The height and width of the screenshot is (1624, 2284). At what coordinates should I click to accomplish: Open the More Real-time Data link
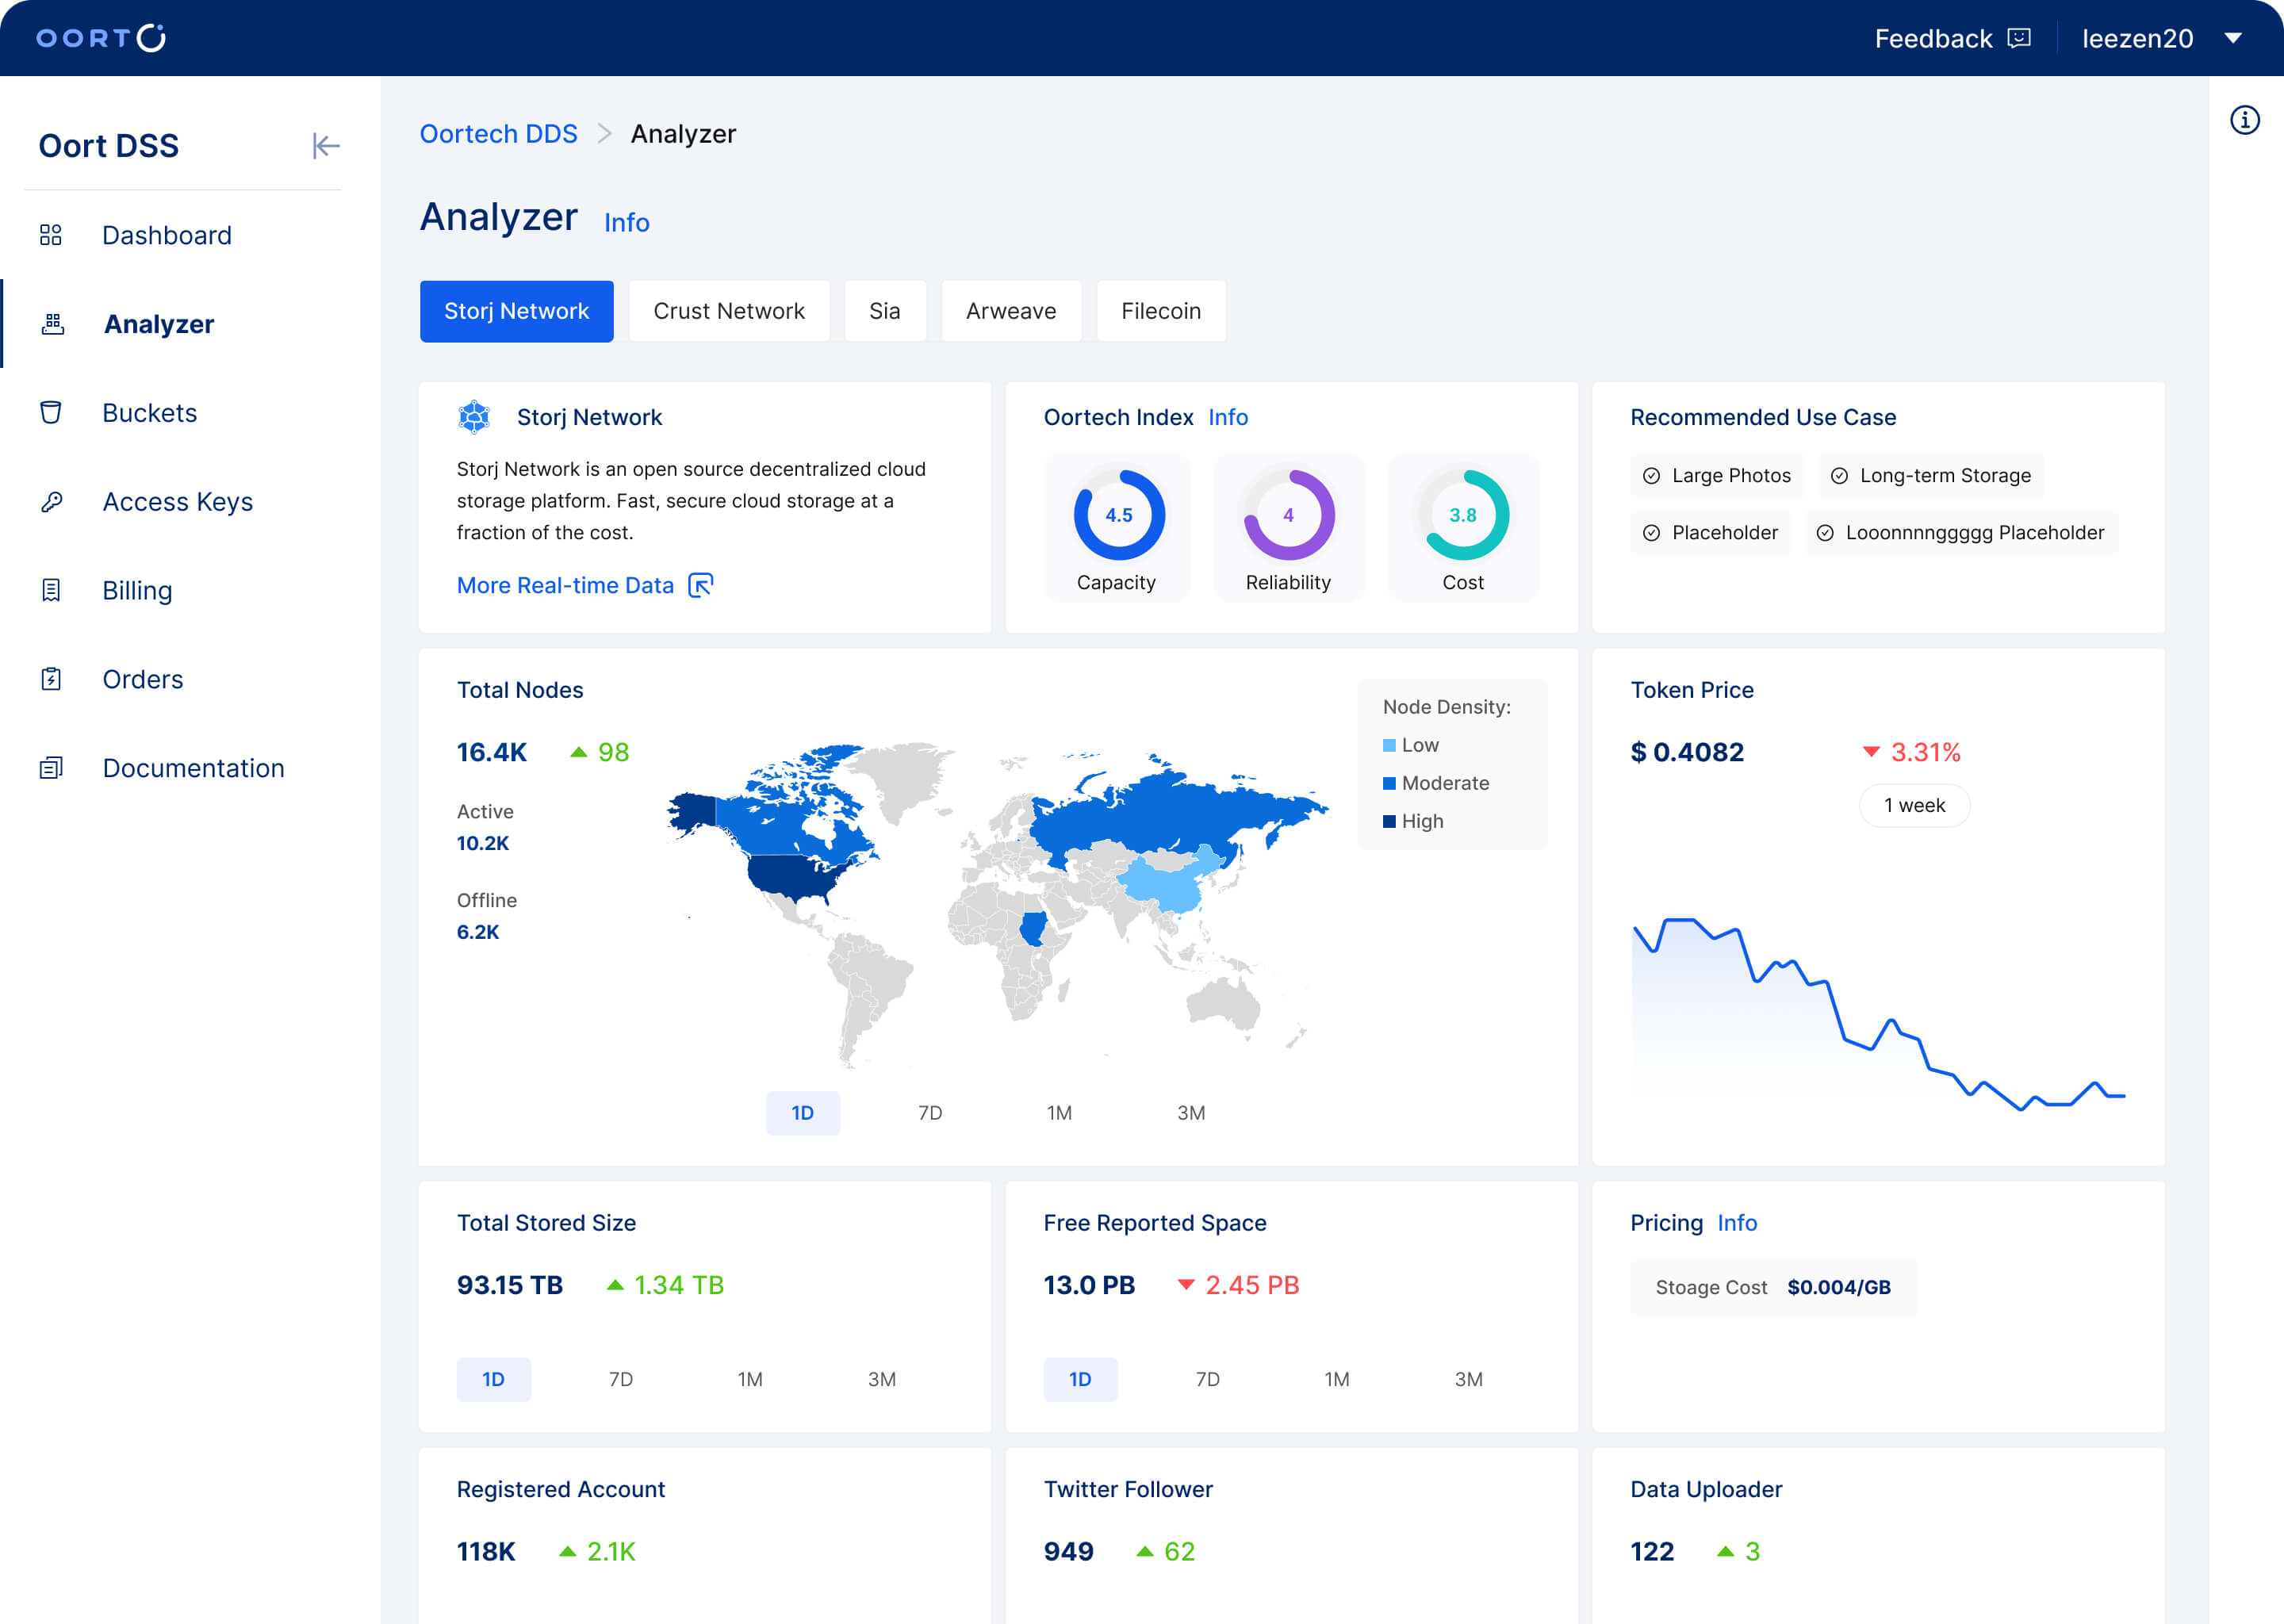(x=566, y=585)
